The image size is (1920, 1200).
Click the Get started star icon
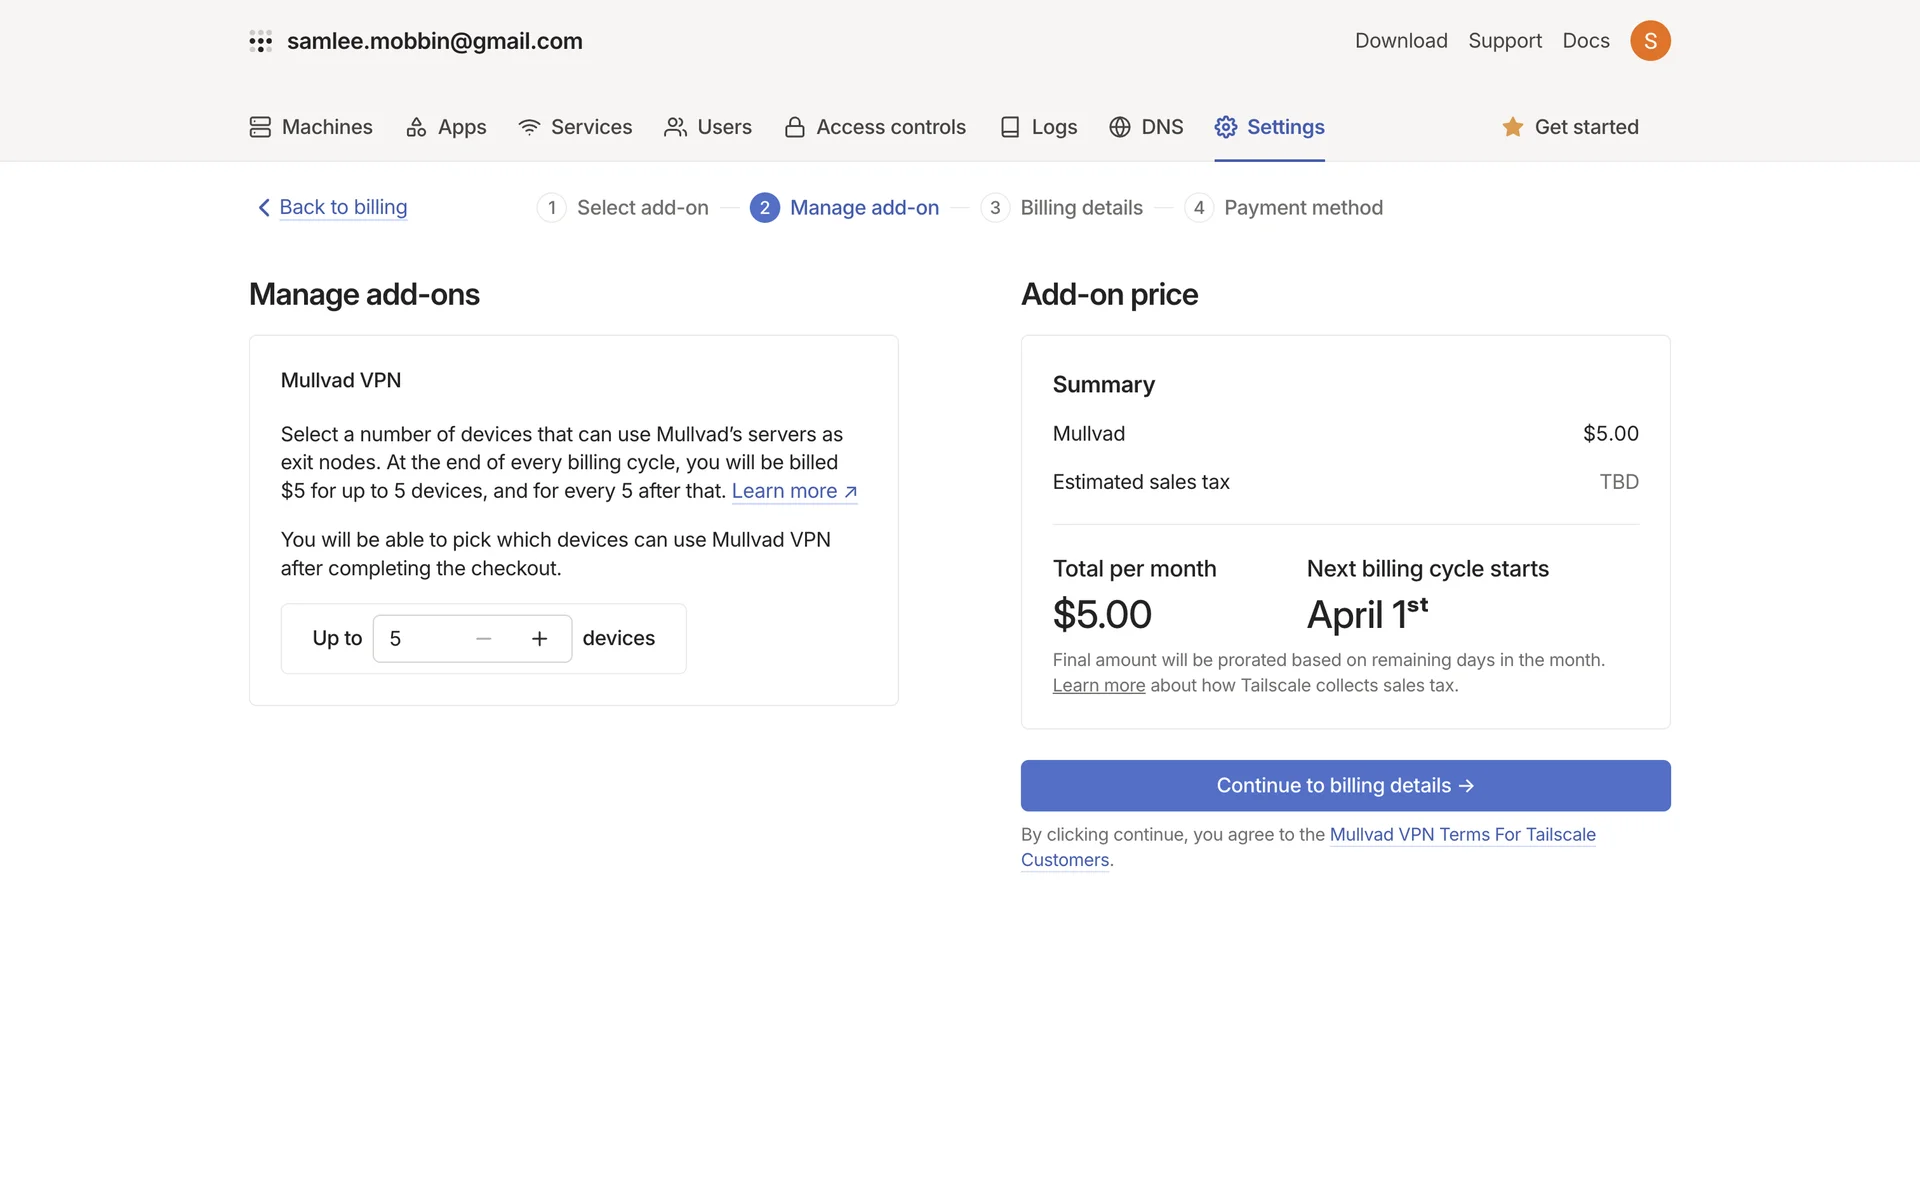1512,127
